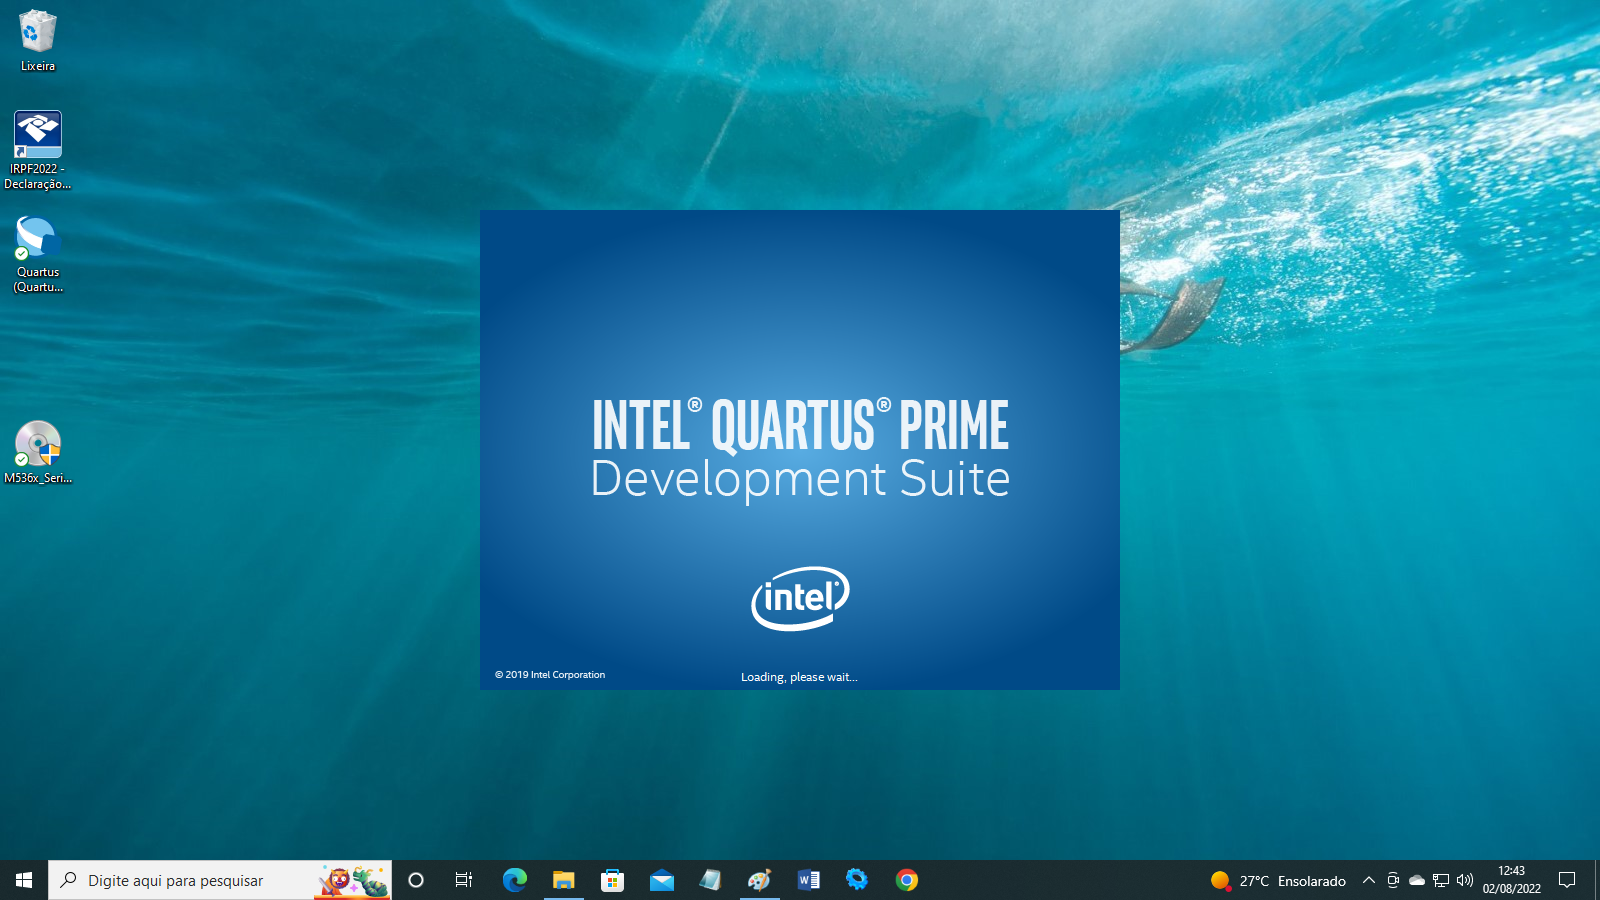Click the taskbar search box
Screen dimensions: 1600x900
[220, 880]
